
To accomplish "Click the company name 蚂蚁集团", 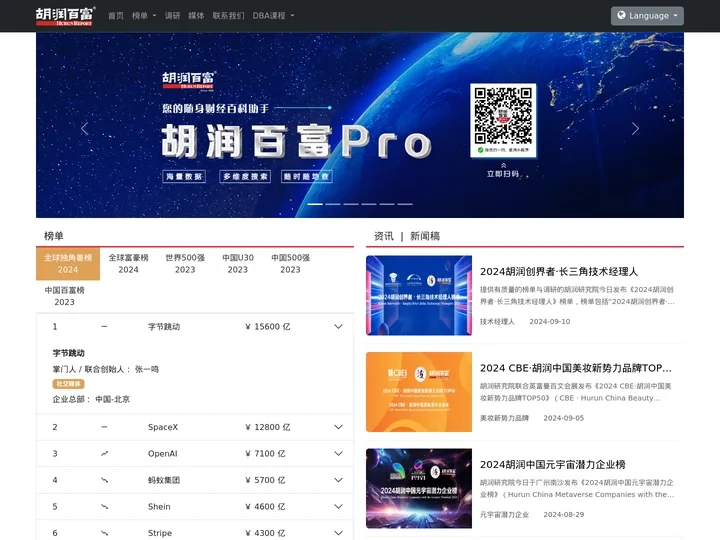I will pyautogui.click(x=164, y=480).
